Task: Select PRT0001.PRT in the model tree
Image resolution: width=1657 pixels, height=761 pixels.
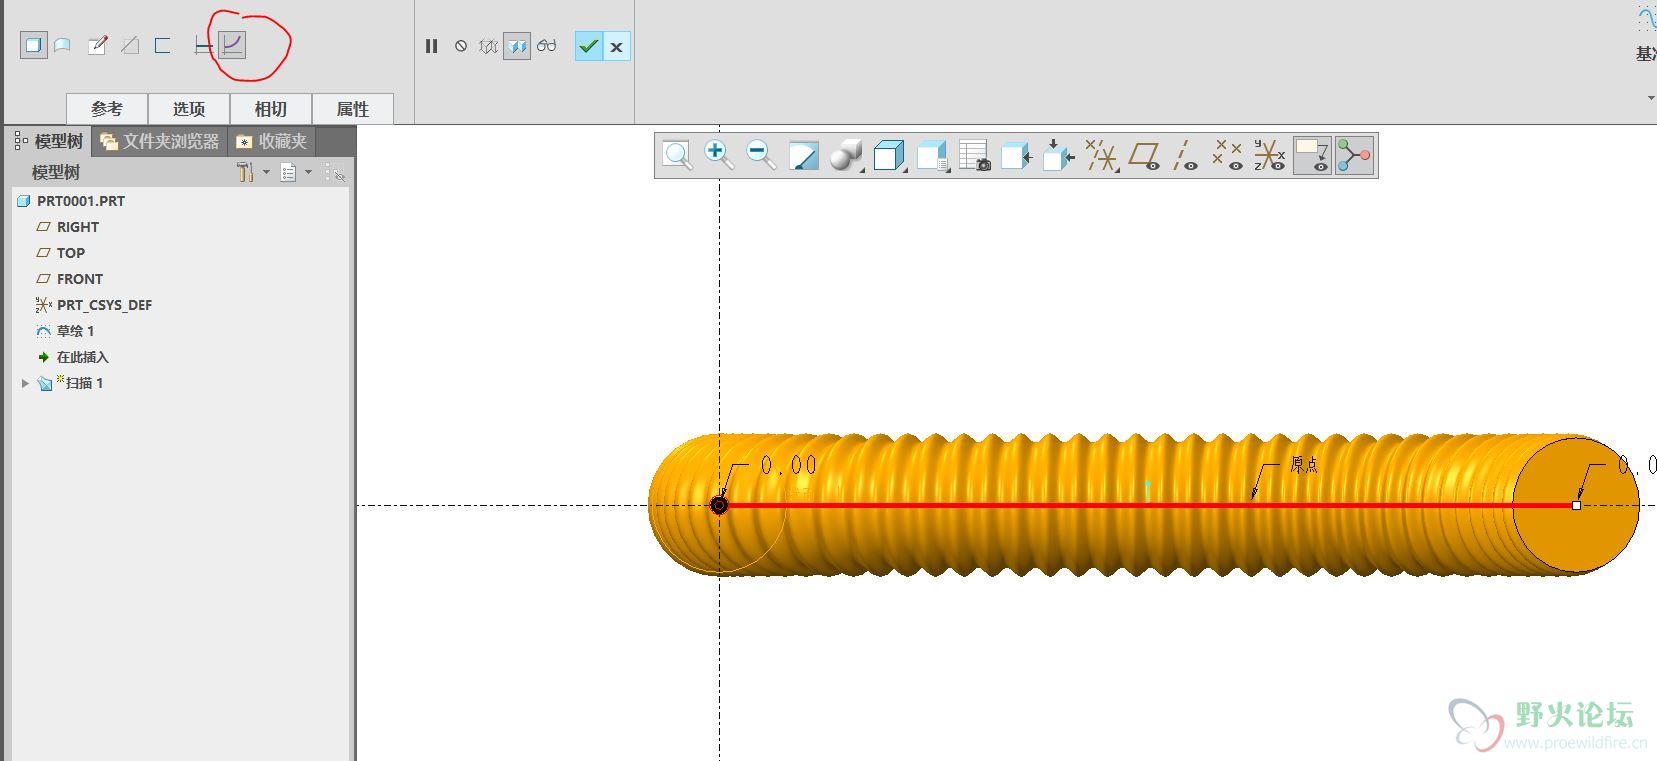Action: 70,201
